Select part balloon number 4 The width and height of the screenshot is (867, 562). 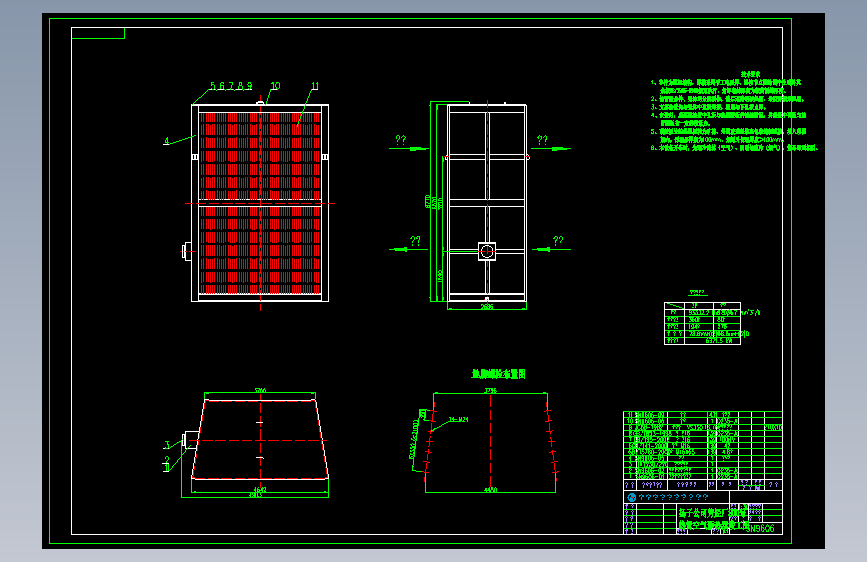166,140
